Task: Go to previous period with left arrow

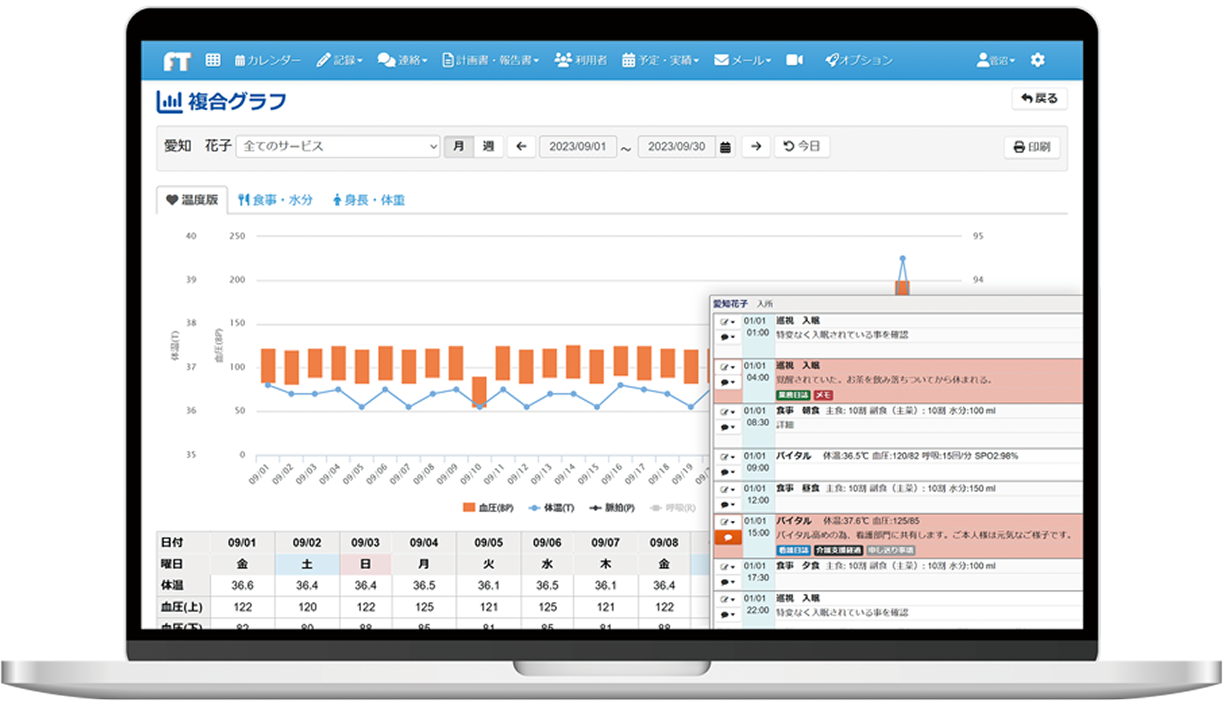Action: point(520,147)
